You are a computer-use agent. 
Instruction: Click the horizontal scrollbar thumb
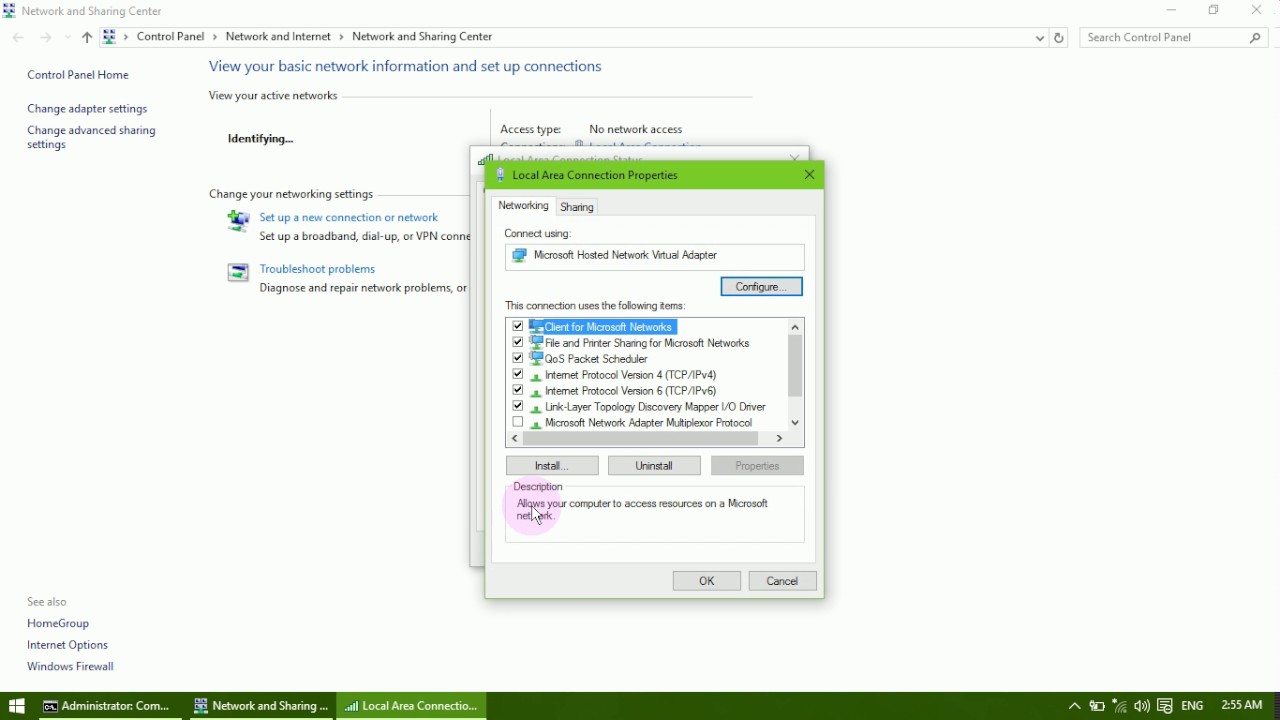(642, 440)
